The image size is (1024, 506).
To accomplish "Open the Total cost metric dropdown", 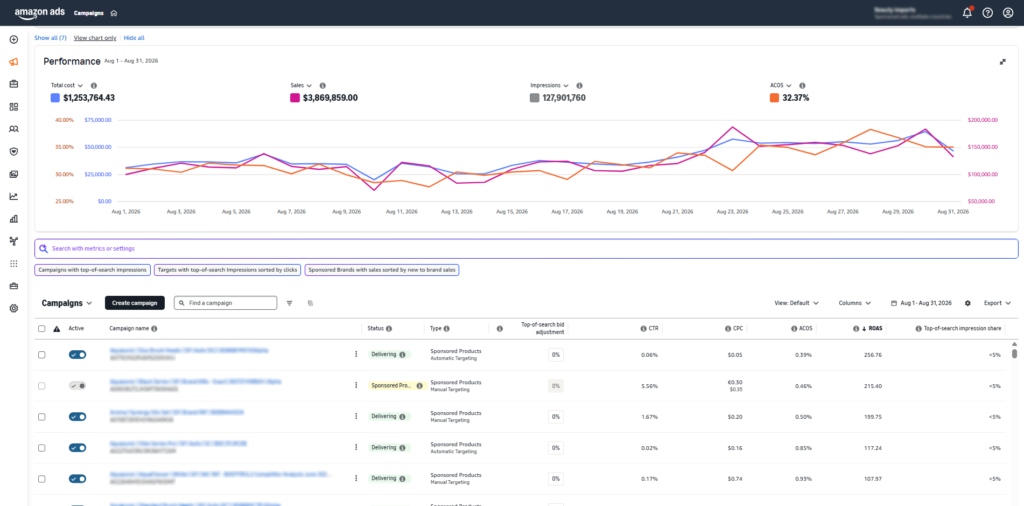I will pyautogui.click(x=67, y=86).
